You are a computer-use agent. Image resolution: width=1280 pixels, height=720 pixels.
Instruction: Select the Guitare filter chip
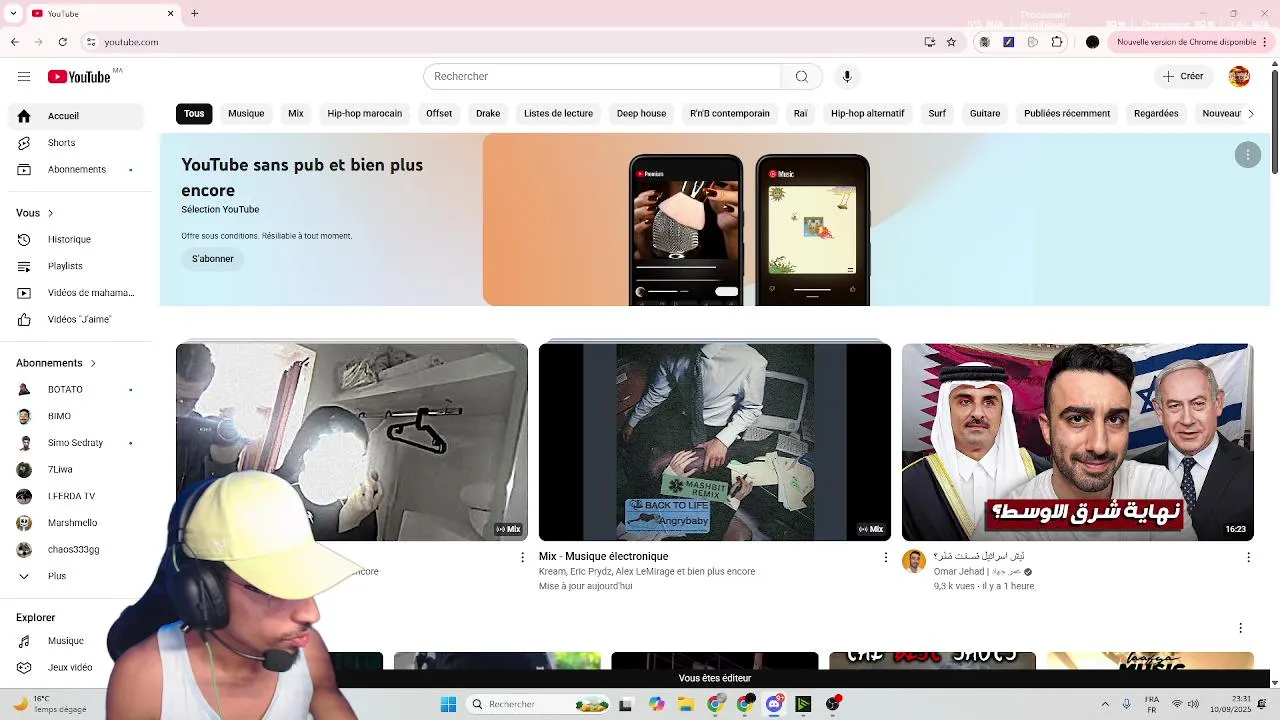pos(985,114)
